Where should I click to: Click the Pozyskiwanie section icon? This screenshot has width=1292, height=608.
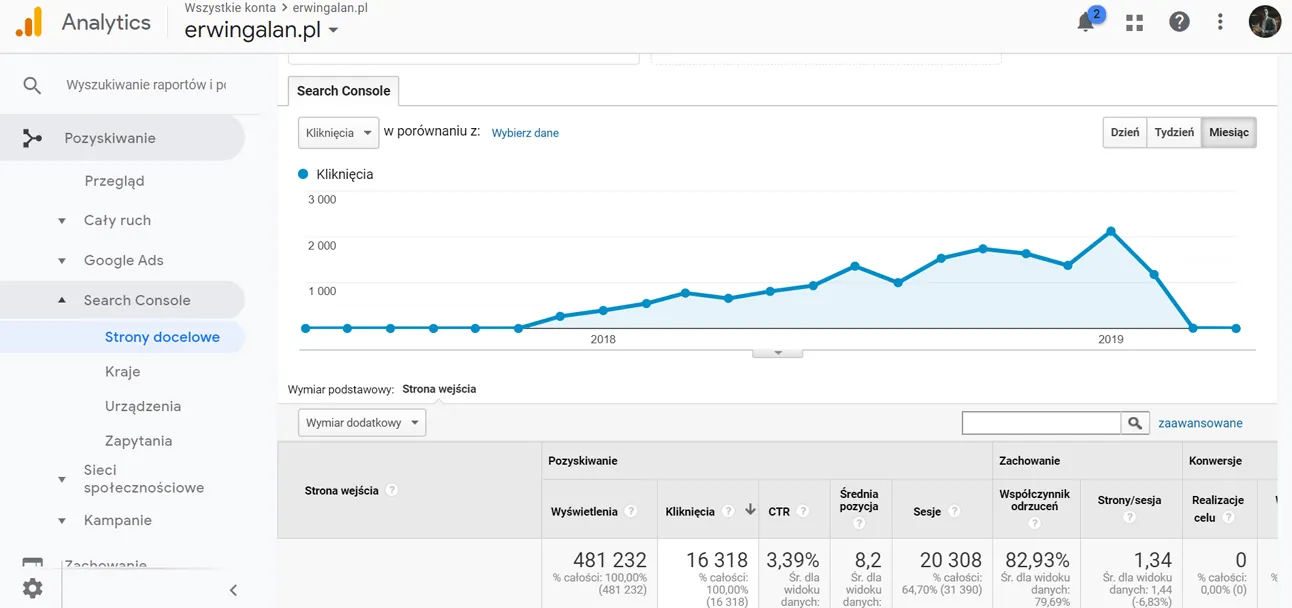[x=32, y=138]
